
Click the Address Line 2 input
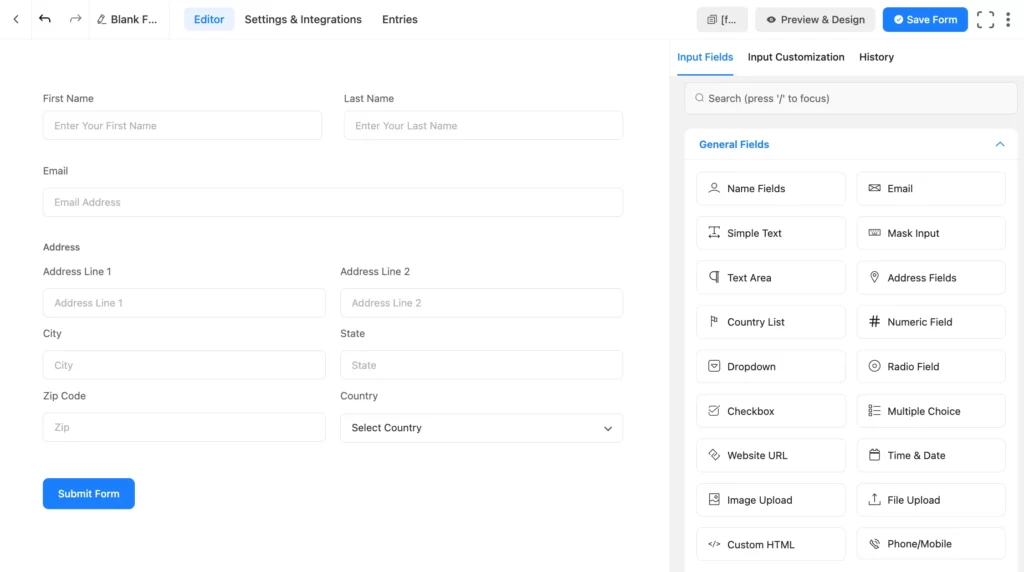tap(481, 303)
